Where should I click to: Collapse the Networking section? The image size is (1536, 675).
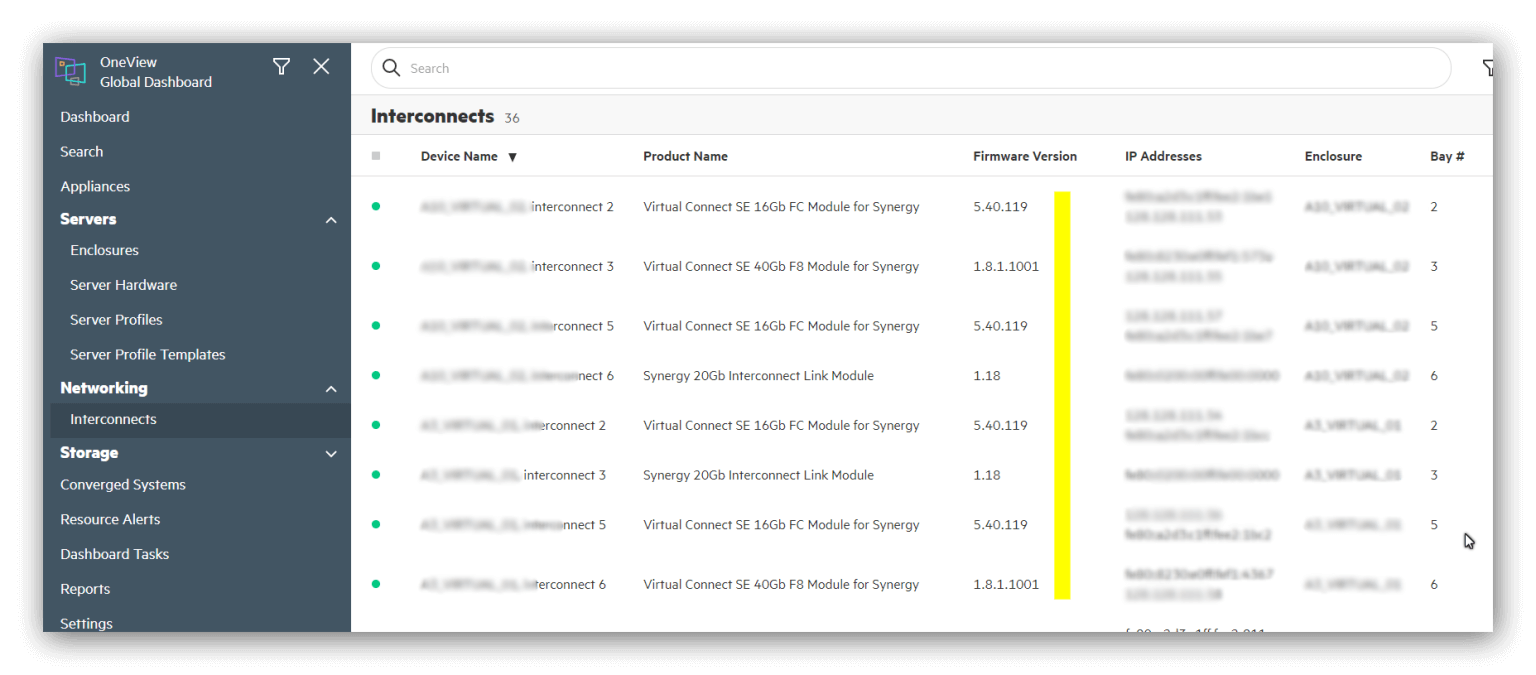(331, 388)
